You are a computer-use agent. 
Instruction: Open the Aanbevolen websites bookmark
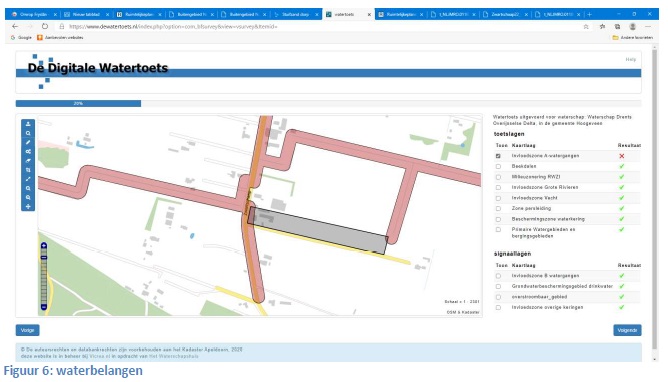point(60,37)
